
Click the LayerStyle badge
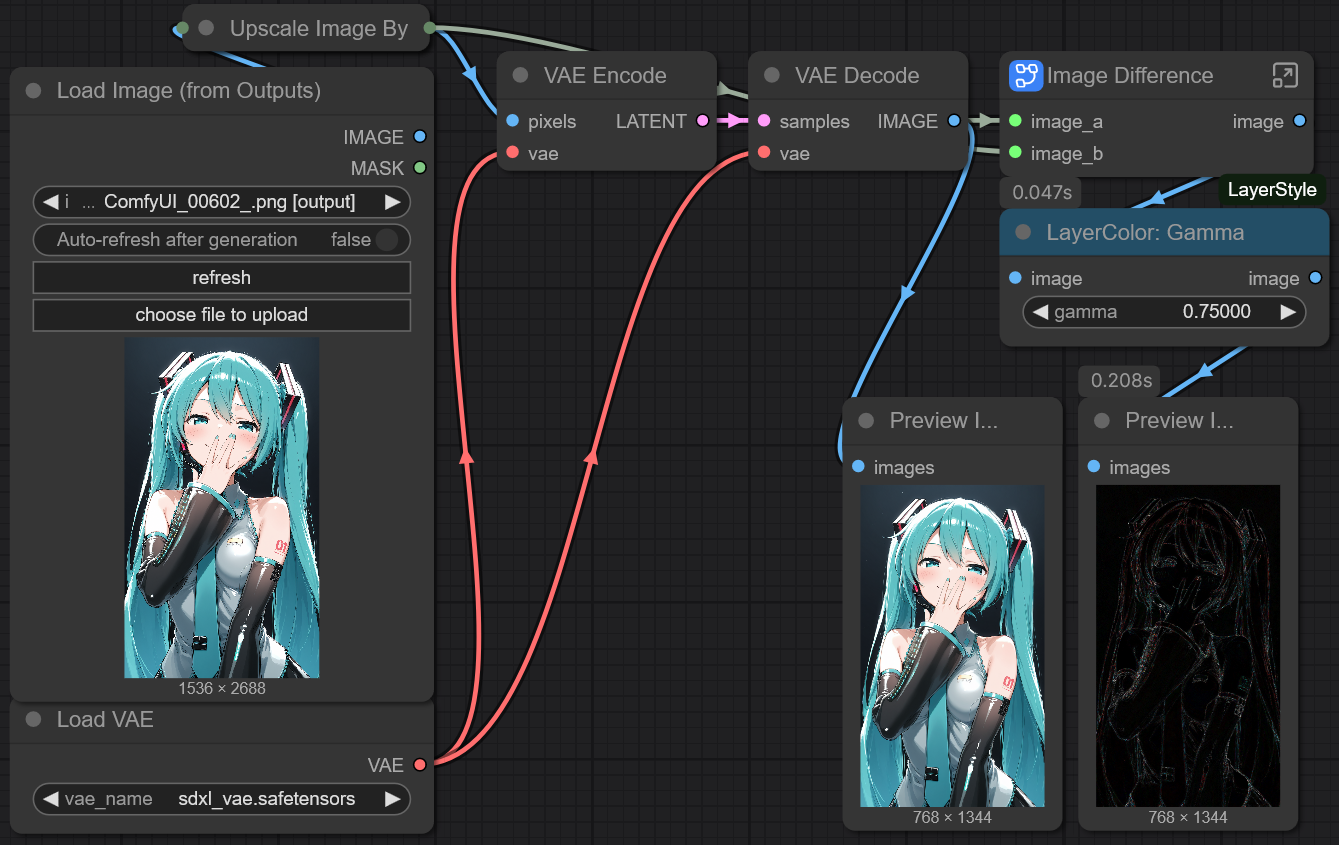click(x=1272, y=190)
